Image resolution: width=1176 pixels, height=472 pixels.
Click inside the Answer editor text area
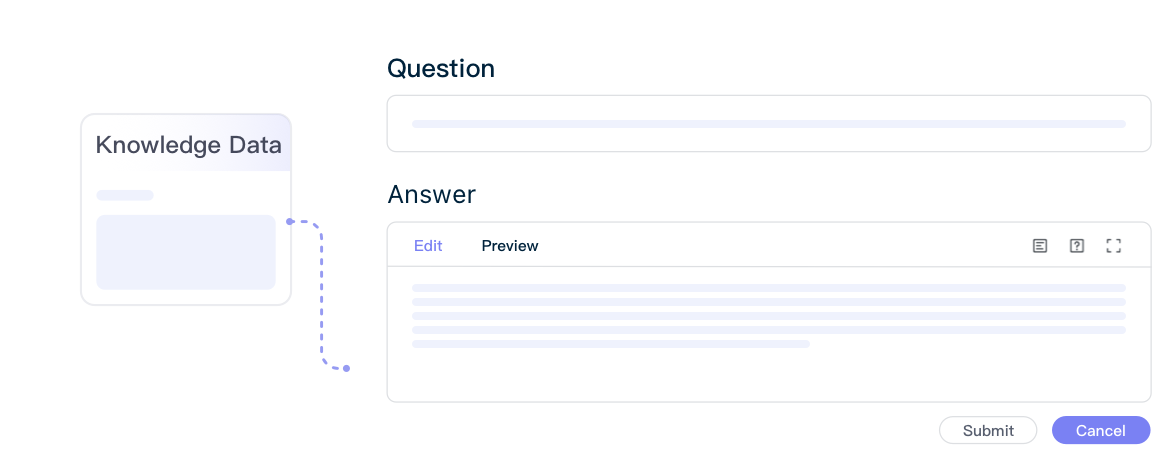pyautogui.click(x=769, y=334)
